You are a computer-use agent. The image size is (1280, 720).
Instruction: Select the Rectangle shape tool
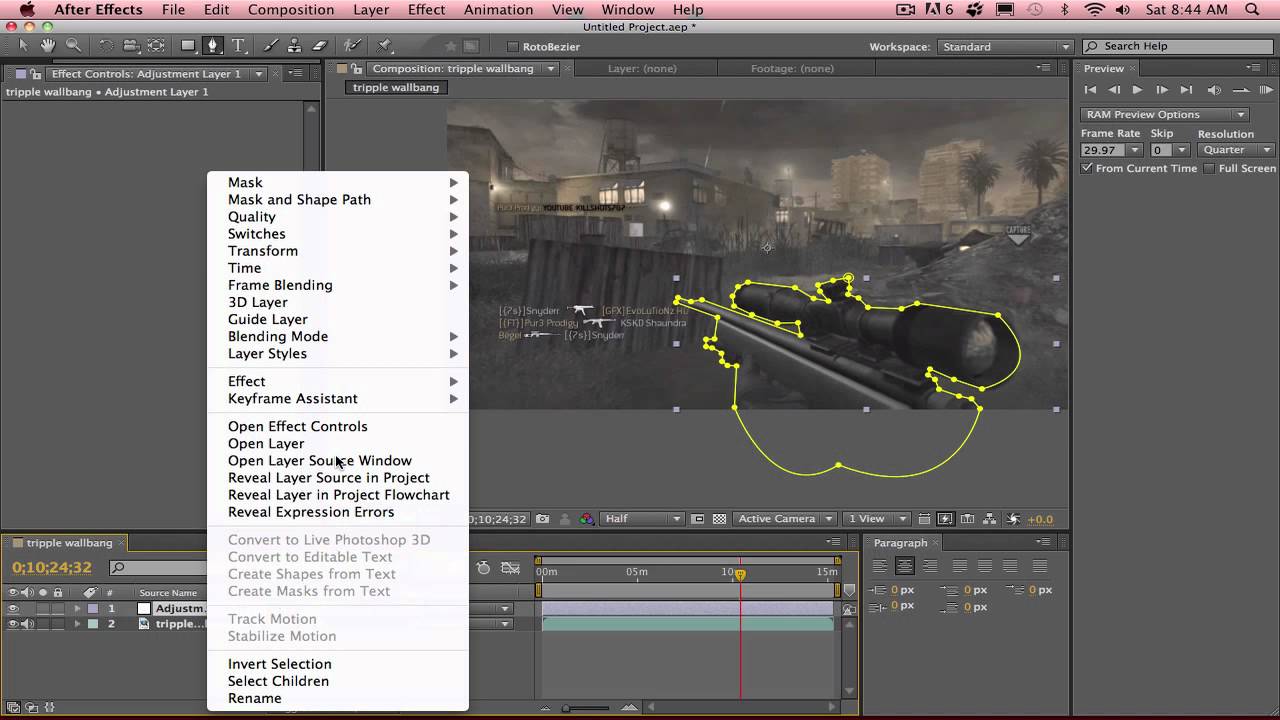[188, 46]
